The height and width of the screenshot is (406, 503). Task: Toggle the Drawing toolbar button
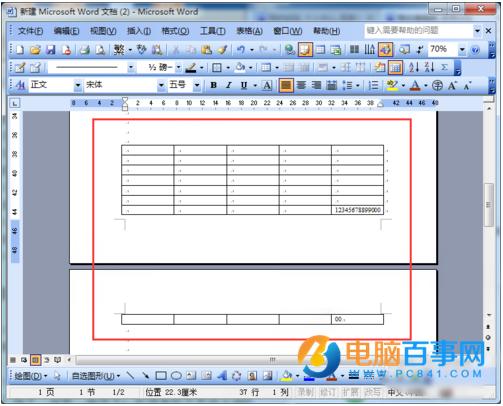pos(385,50)
